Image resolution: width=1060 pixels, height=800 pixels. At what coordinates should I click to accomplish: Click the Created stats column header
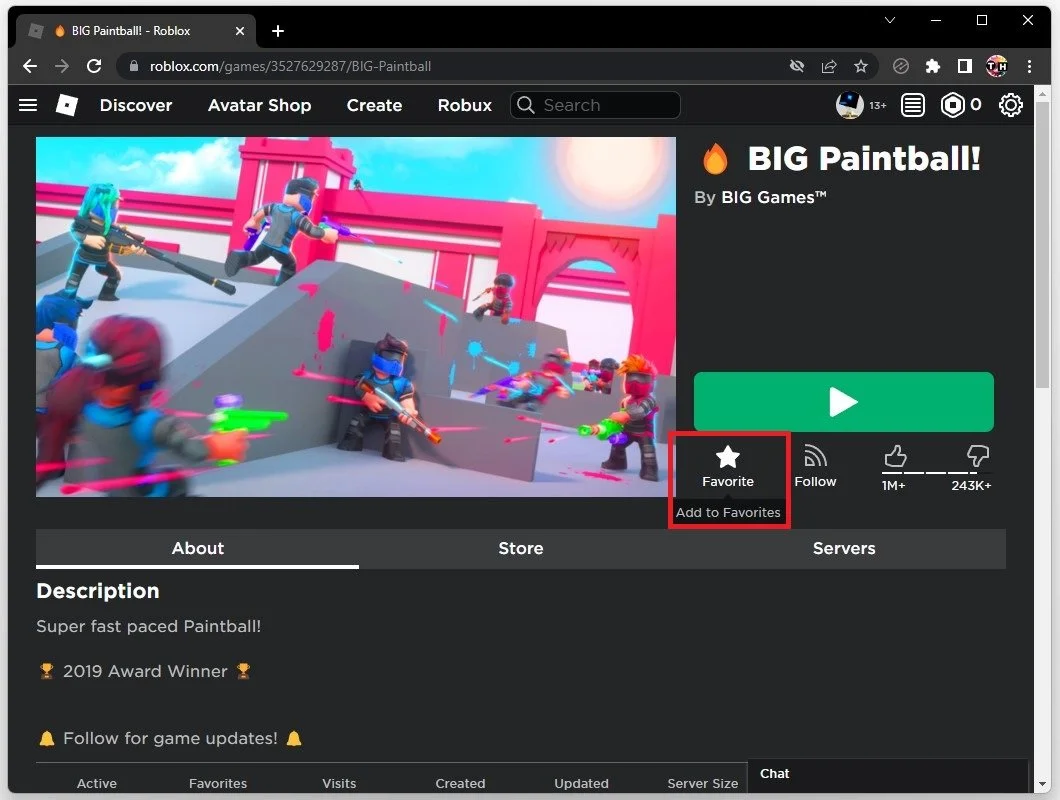(460, 783)
